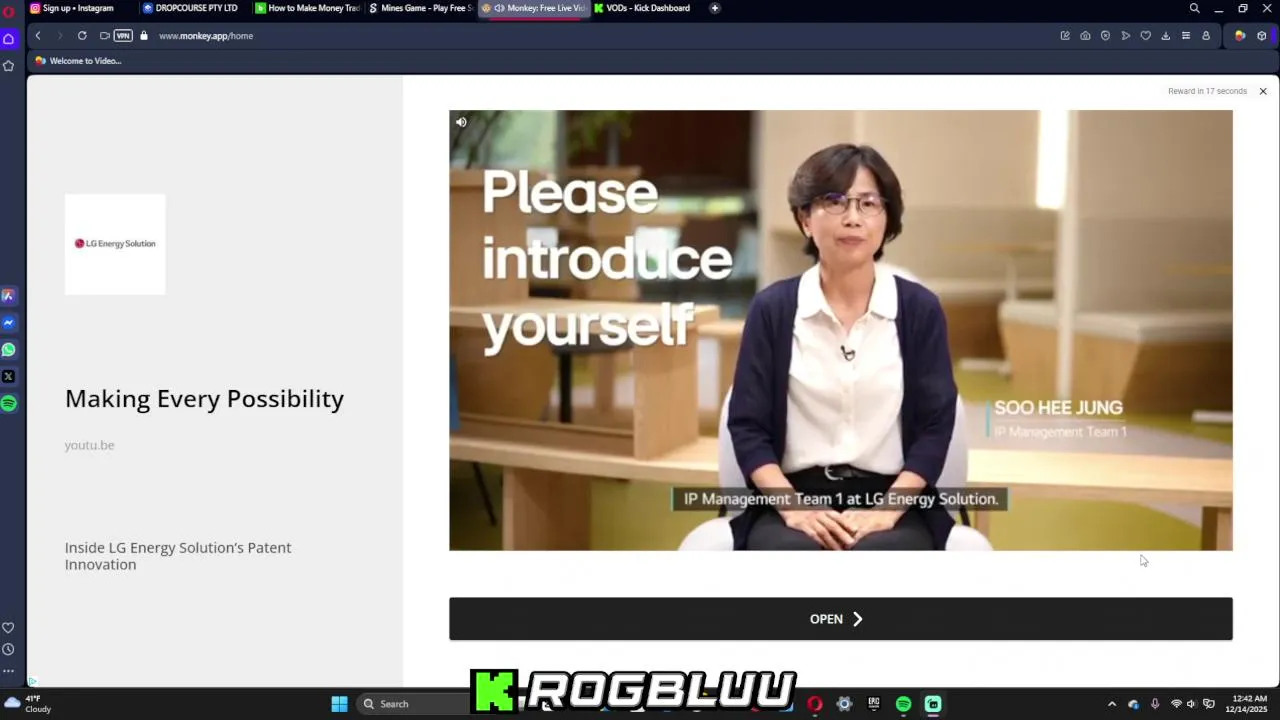Show hidden system tray icons
The image size is (1280, 720).
1111,704
